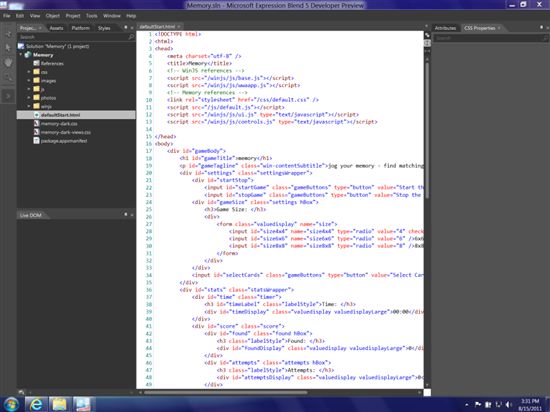Click the Projects panel search field

tap(76, 37)
